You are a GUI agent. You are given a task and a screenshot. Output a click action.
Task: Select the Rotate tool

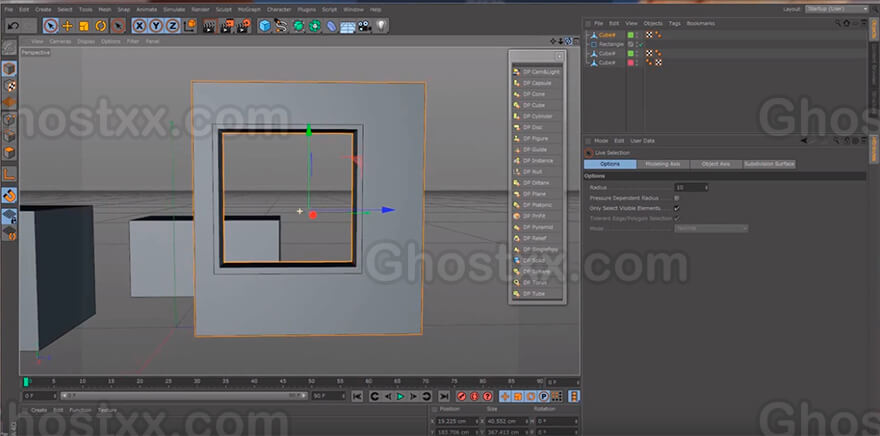click(x=101, y=26)
